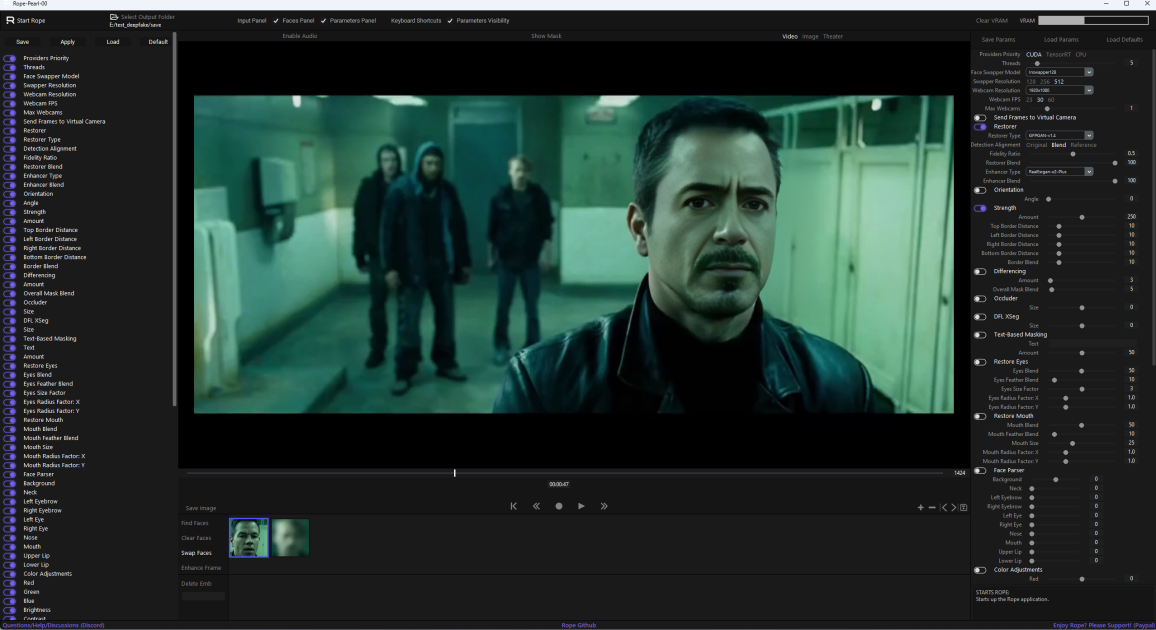Toggle Upper Lip visibility in left list
This screenshot has width=1156, height=630.
point(10,556)
